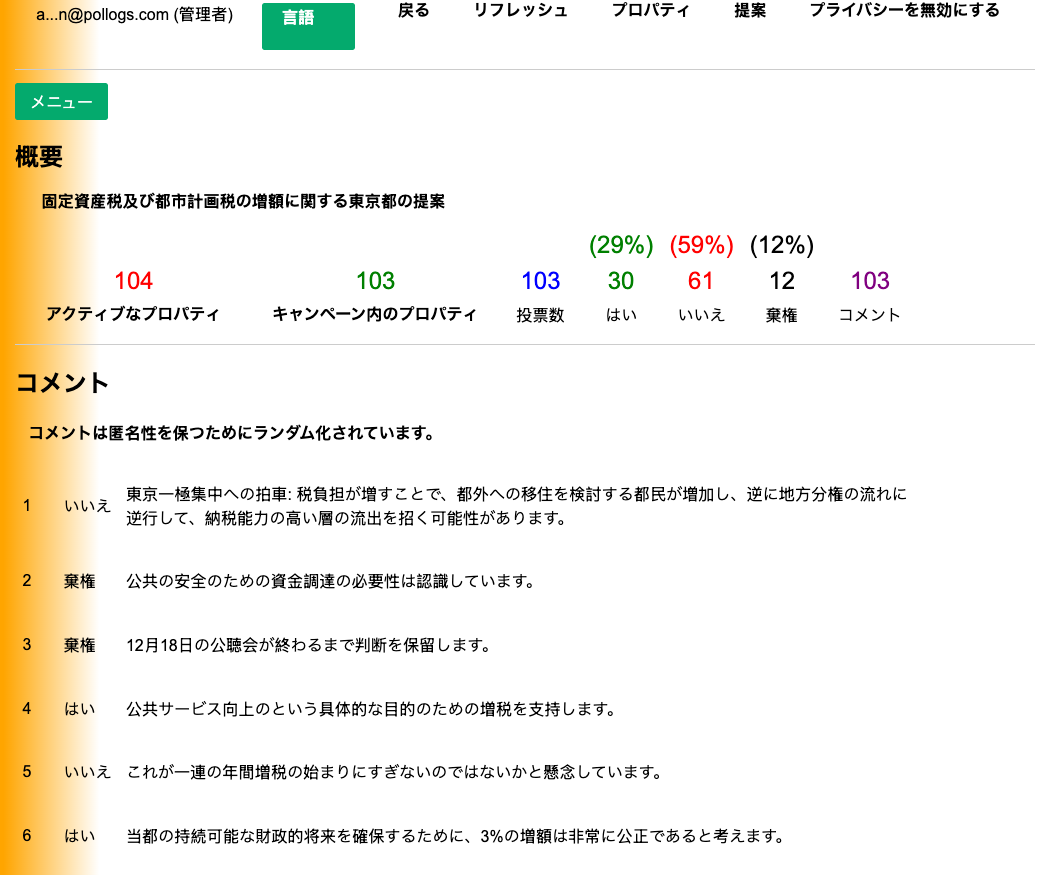1048x875 pixels.
Task: Open the 投票数 total count
Action: (539, 281)
